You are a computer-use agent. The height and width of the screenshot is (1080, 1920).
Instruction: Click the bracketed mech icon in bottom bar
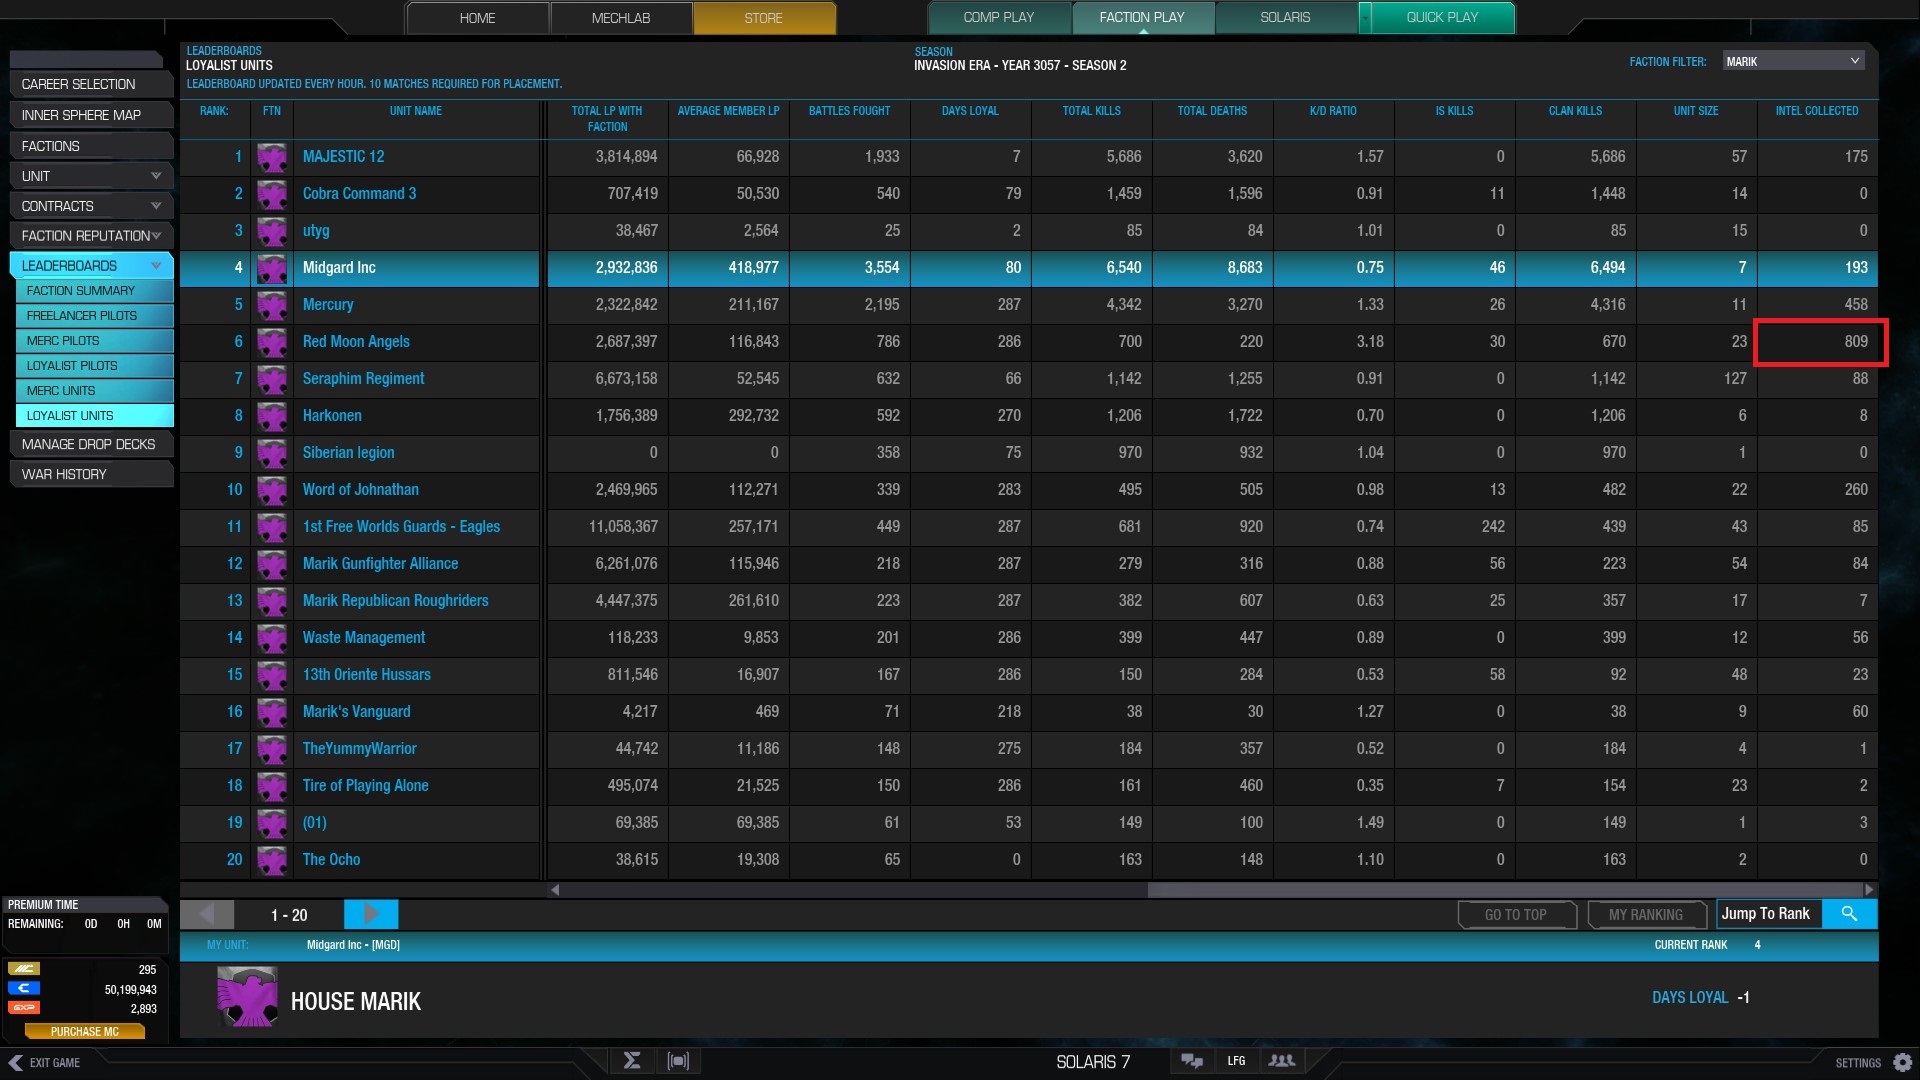tap(678, 1061)
